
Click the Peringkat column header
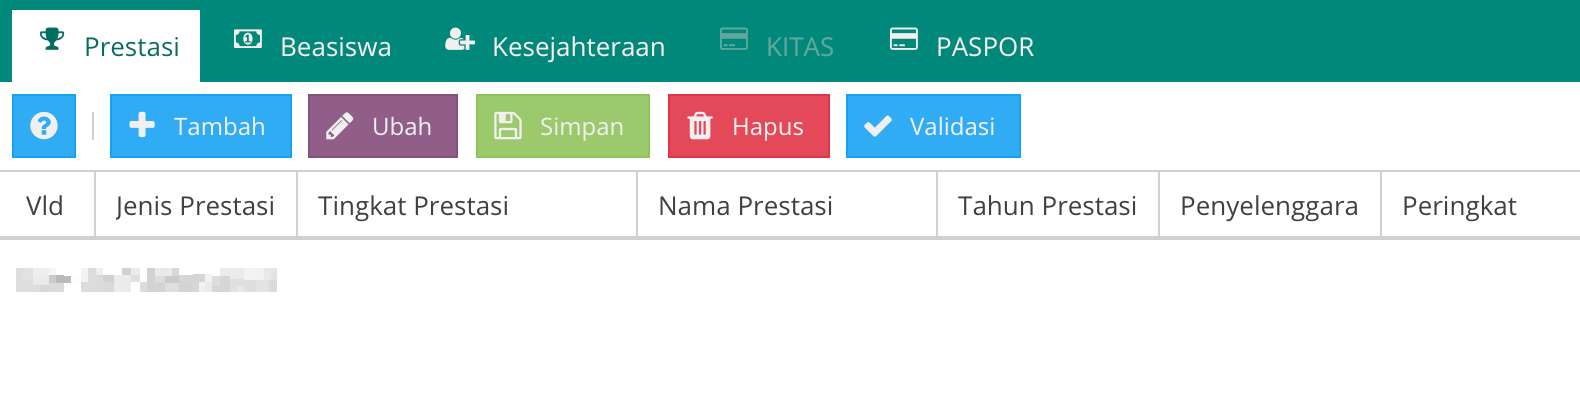click(x=1459, y=206)
